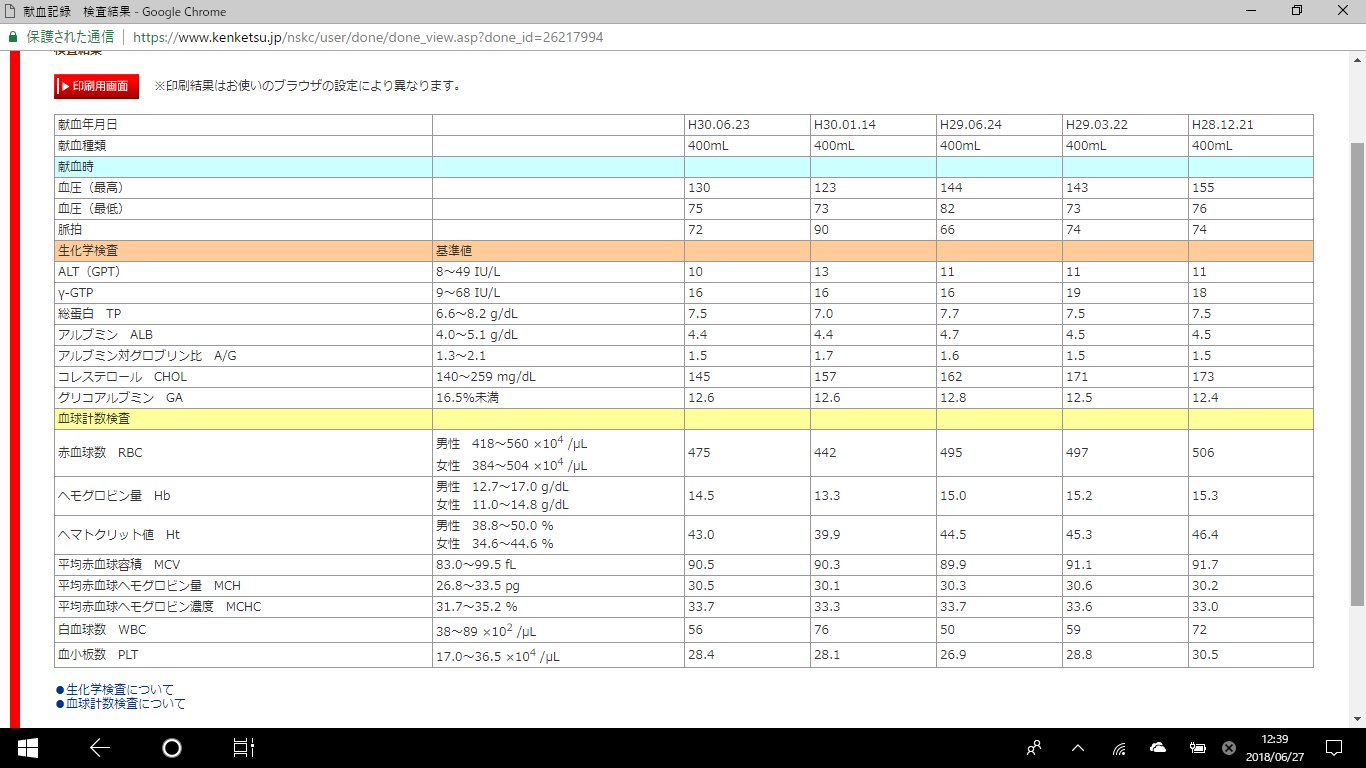Click the URL in the address bar

[367, 37]
